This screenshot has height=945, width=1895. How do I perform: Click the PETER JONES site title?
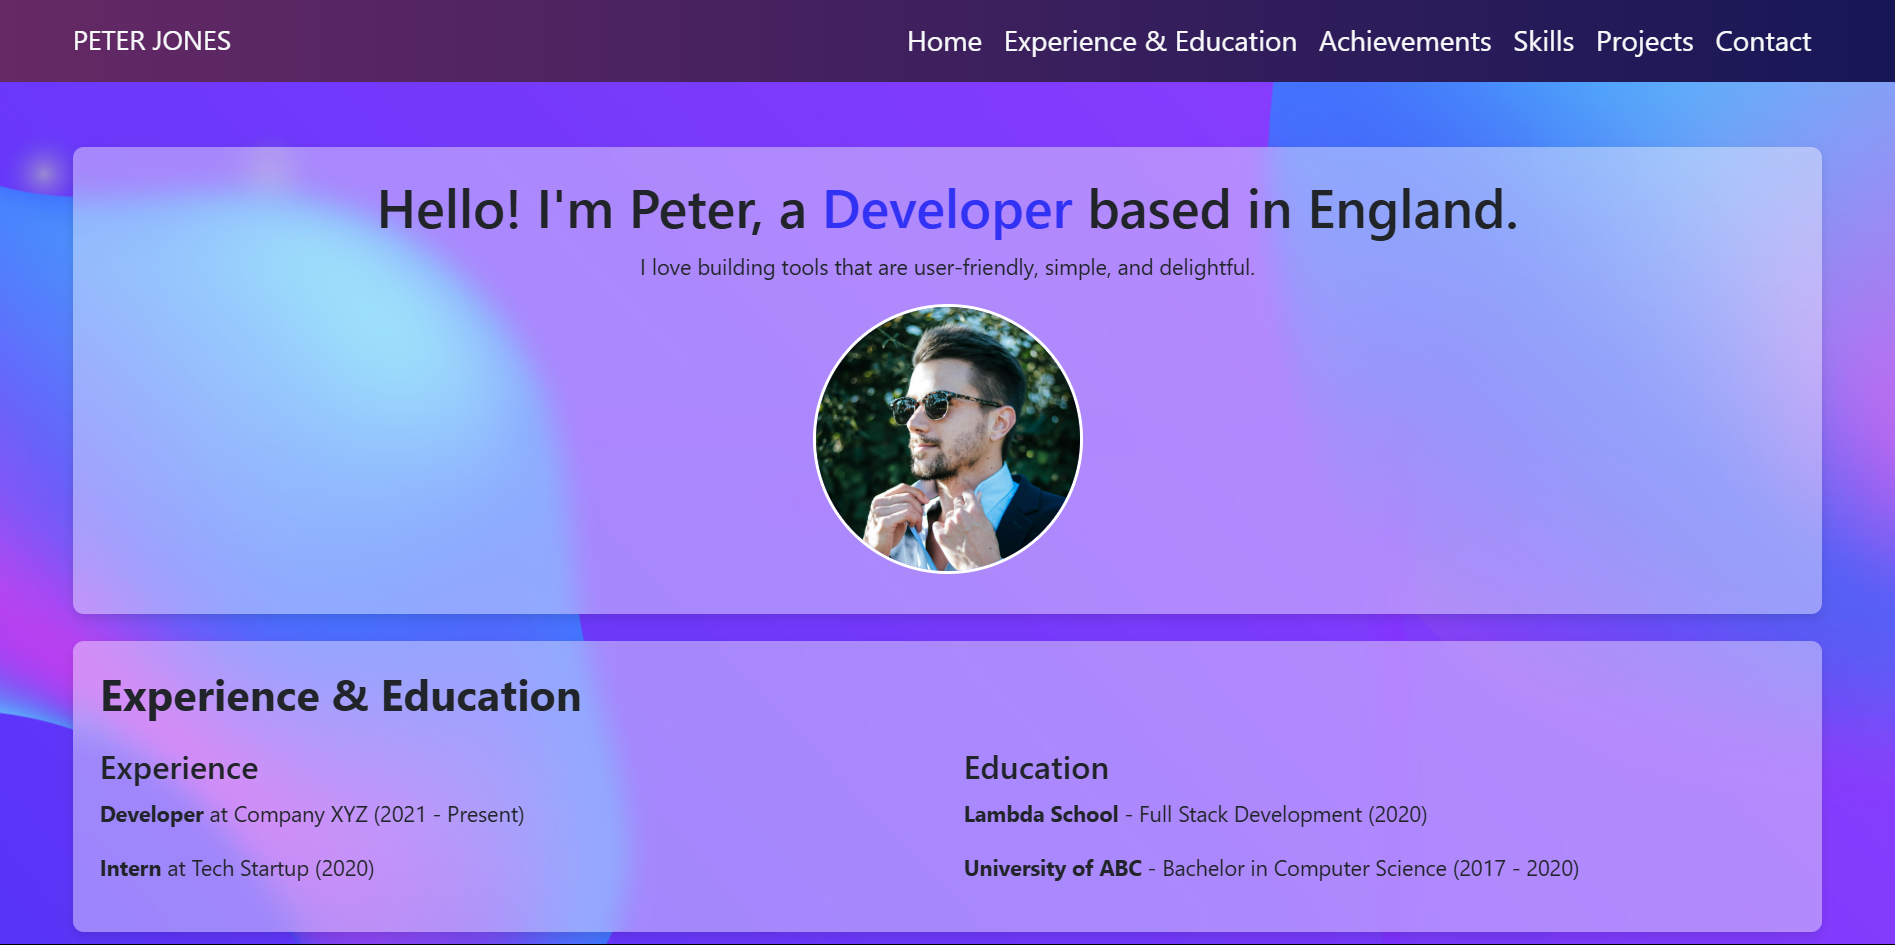coord(152,41)
